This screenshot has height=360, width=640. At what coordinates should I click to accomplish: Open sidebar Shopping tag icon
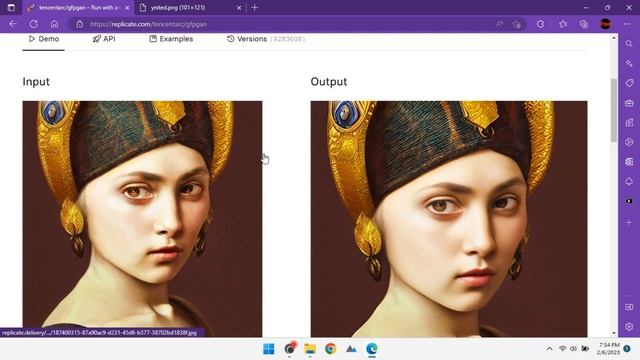point(629,83)
